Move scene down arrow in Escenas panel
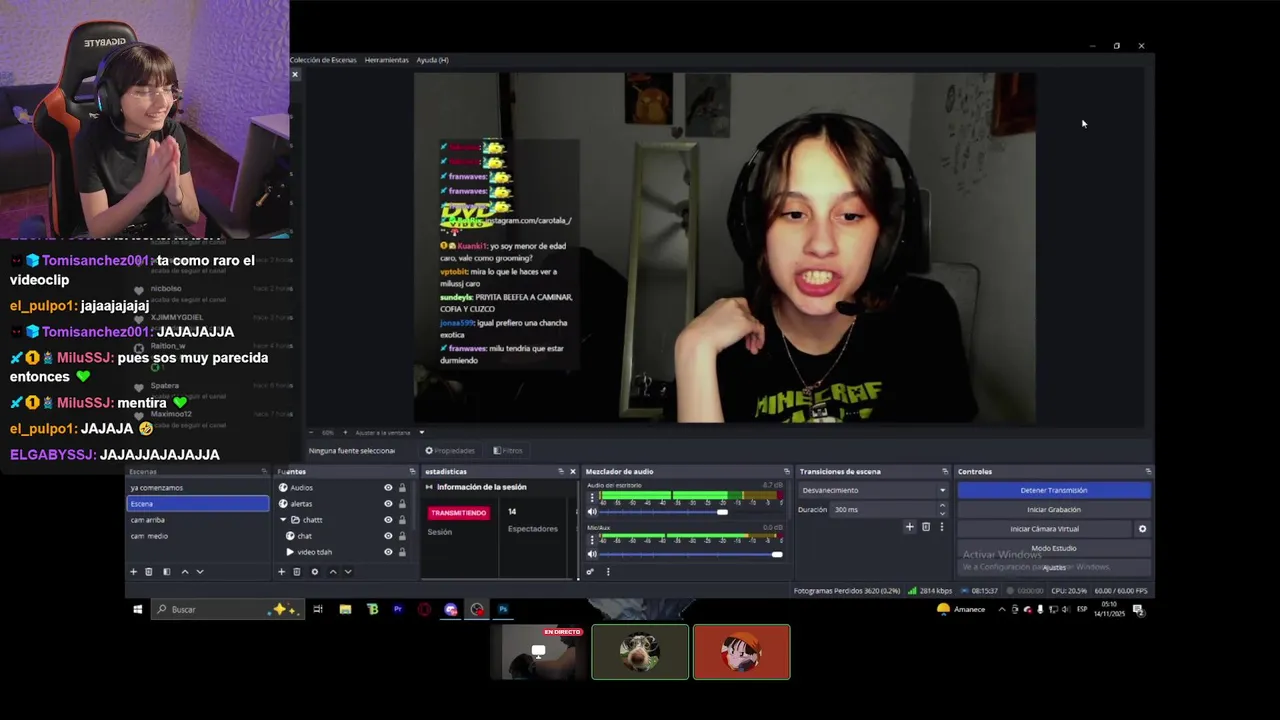This screenshot has width=1280, height=720. (x=200, y=572)
